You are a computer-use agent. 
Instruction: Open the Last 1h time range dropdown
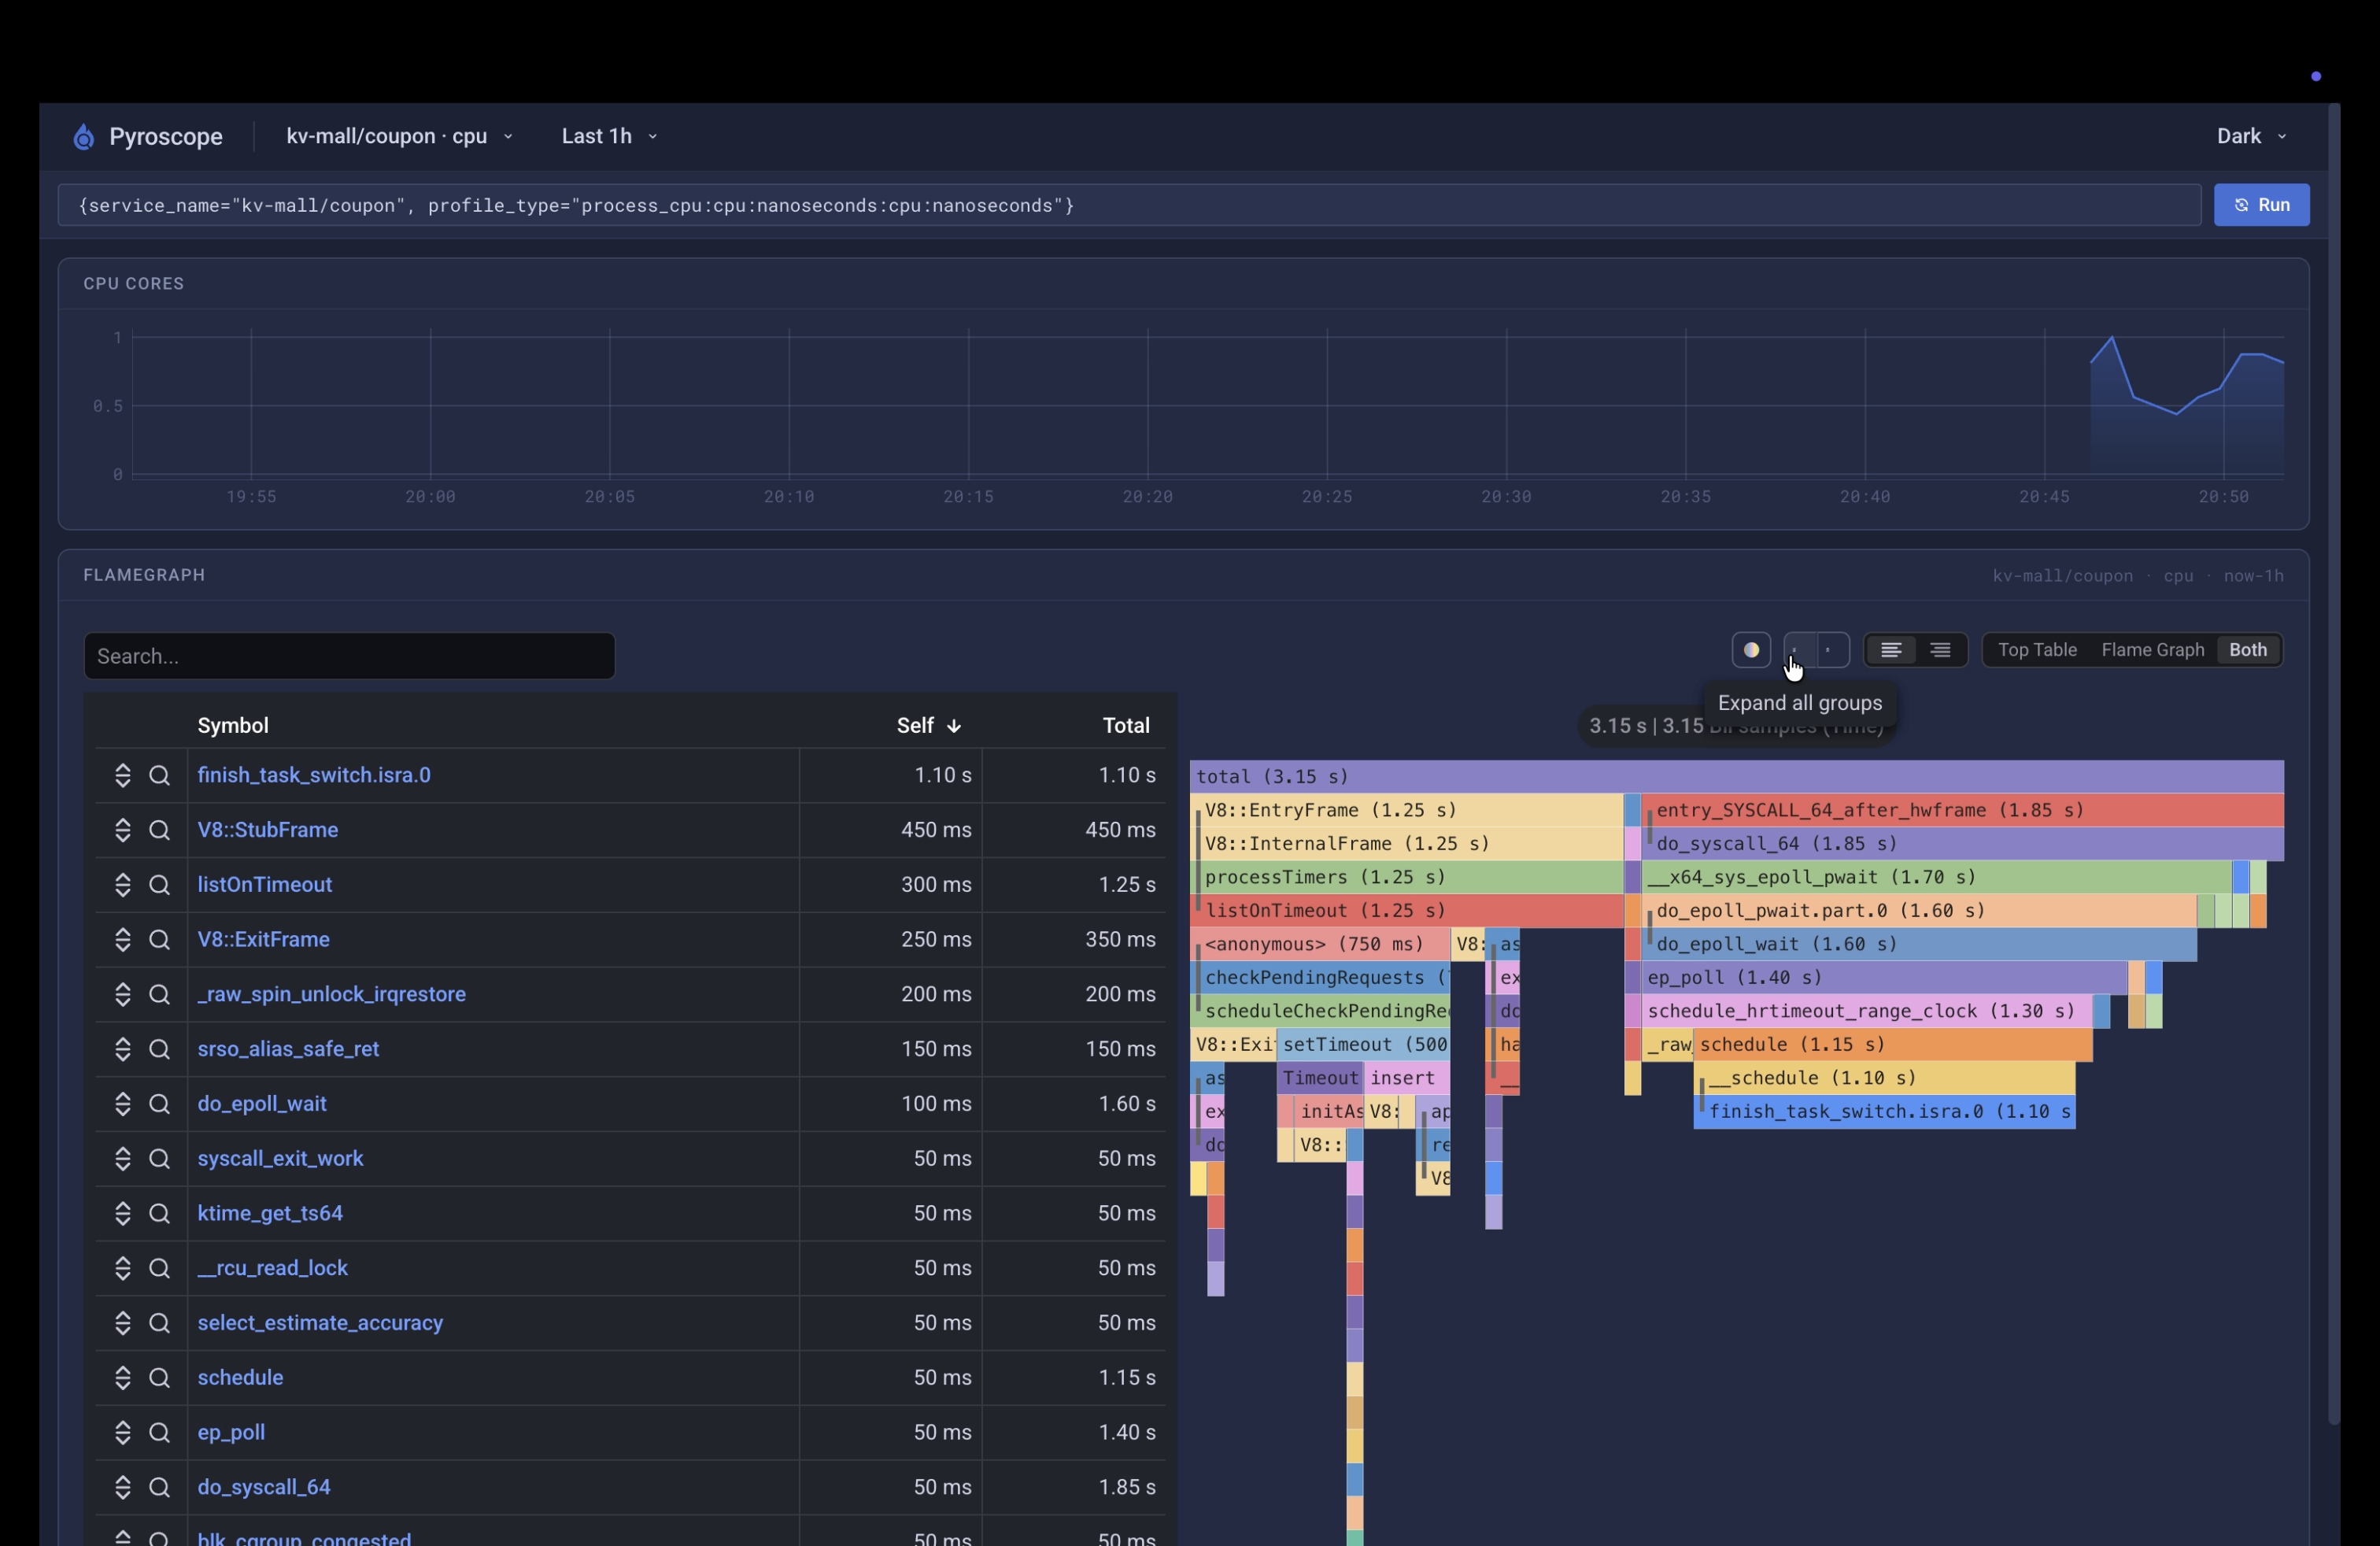coord(609,136)
